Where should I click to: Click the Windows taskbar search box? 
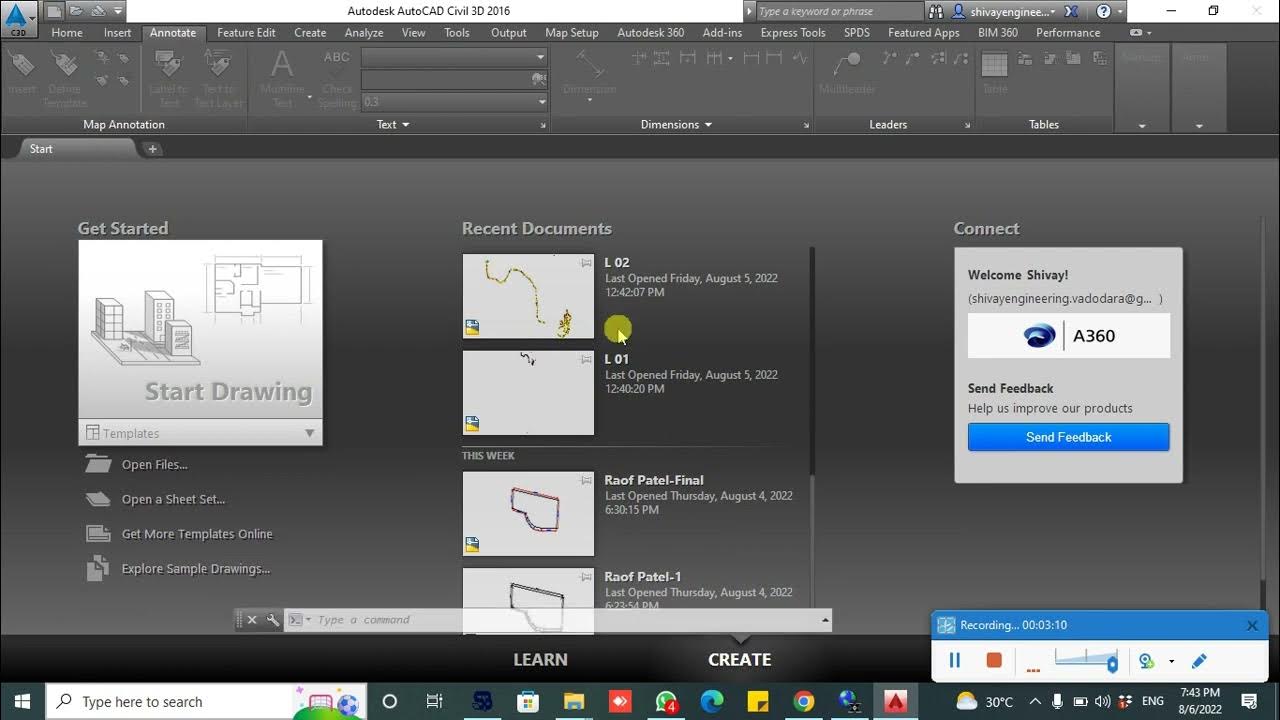(x=205, y=701)
